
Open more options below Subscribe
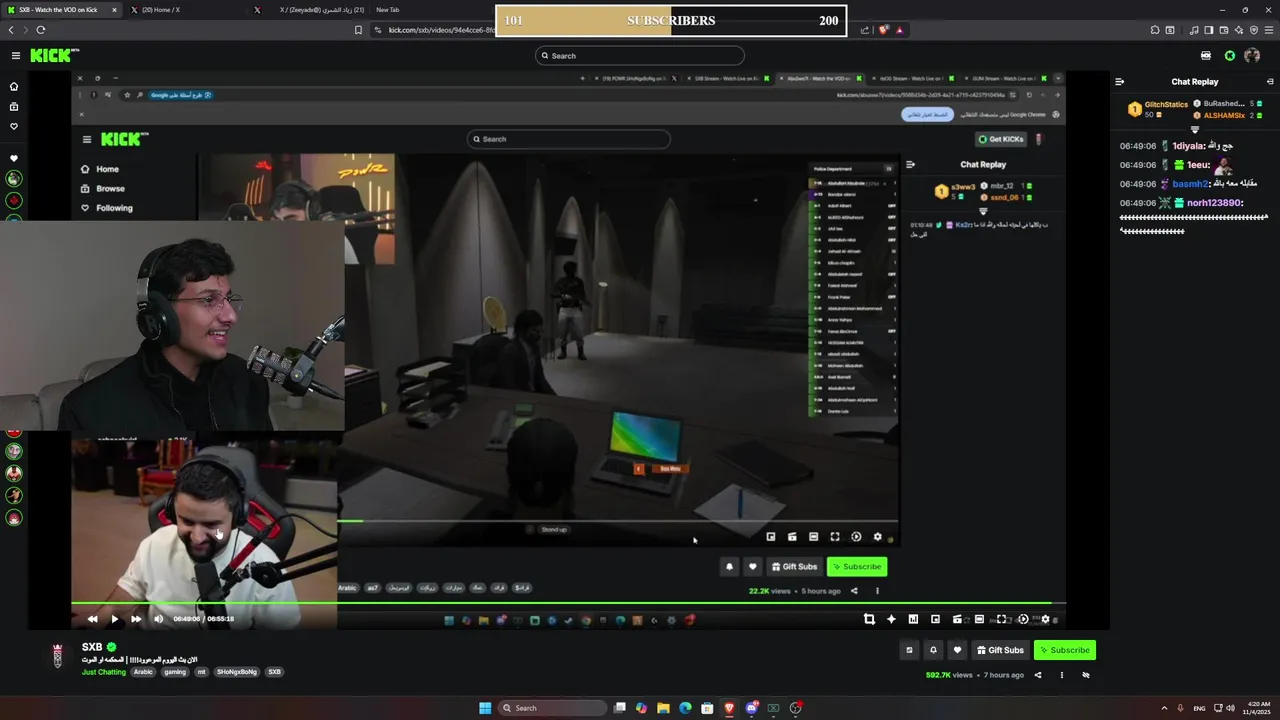pos(1061,675)
